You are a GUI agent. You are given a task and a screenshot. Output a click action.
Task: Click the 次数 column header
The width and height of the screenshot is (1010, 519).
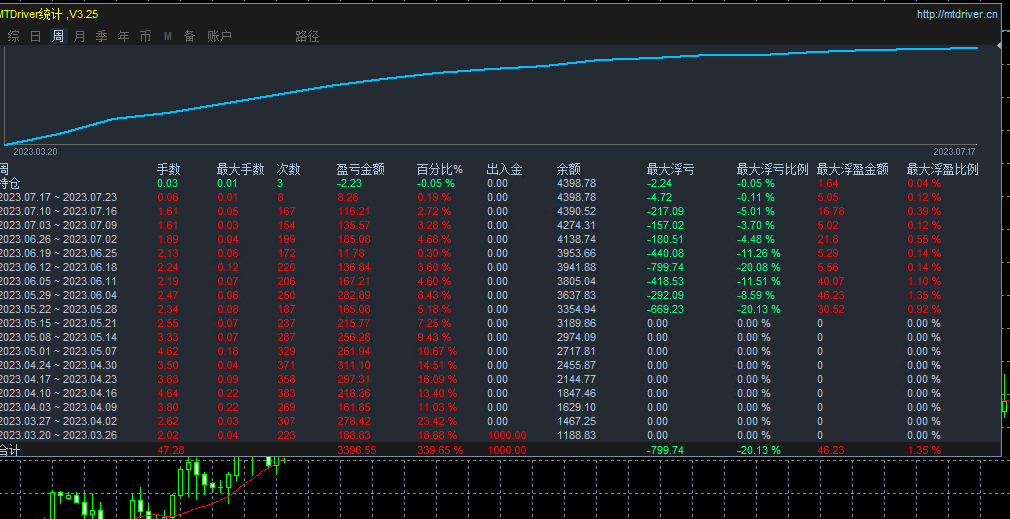[288, 169]
